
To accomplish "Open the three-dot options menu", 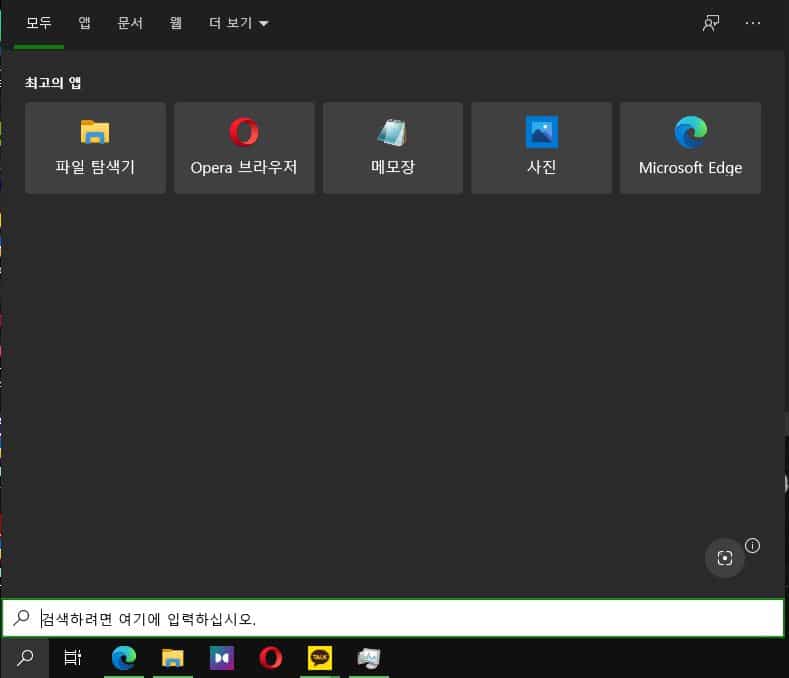I will click(x=753, y=23).
